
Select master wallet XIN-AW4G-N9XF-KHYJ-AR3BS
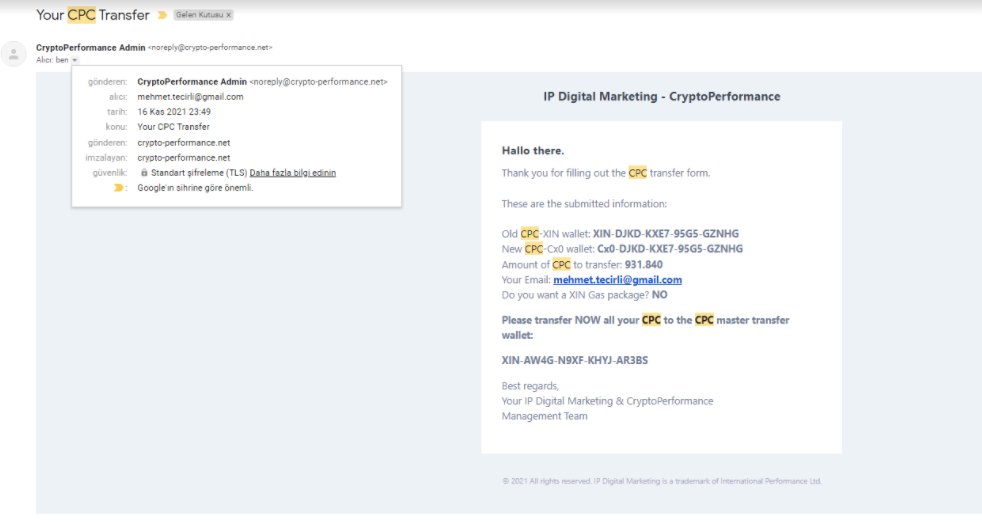(x=575, y=360)
